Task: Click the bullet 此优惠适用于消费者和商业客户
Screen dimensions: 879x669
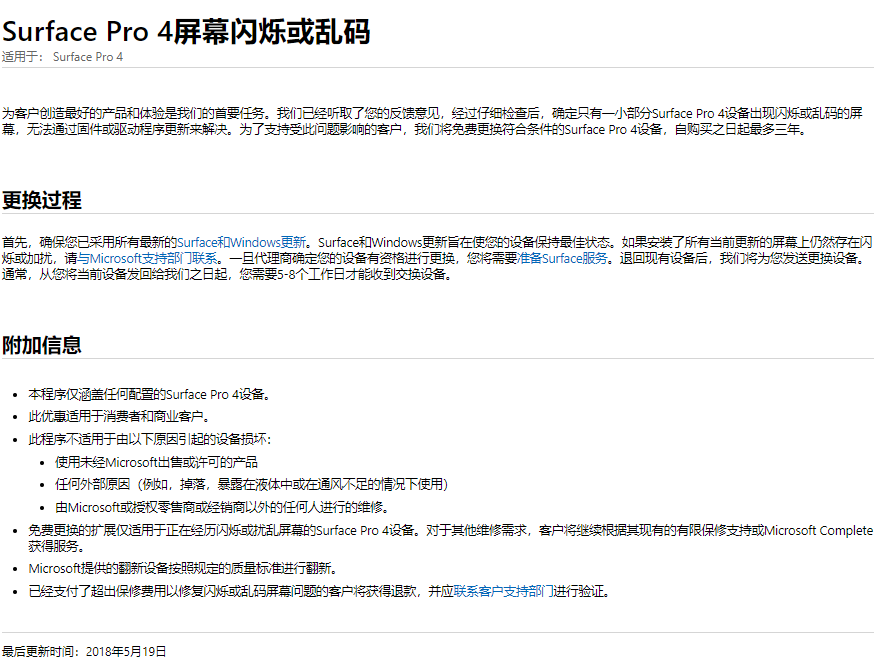Action: (119, 417)
